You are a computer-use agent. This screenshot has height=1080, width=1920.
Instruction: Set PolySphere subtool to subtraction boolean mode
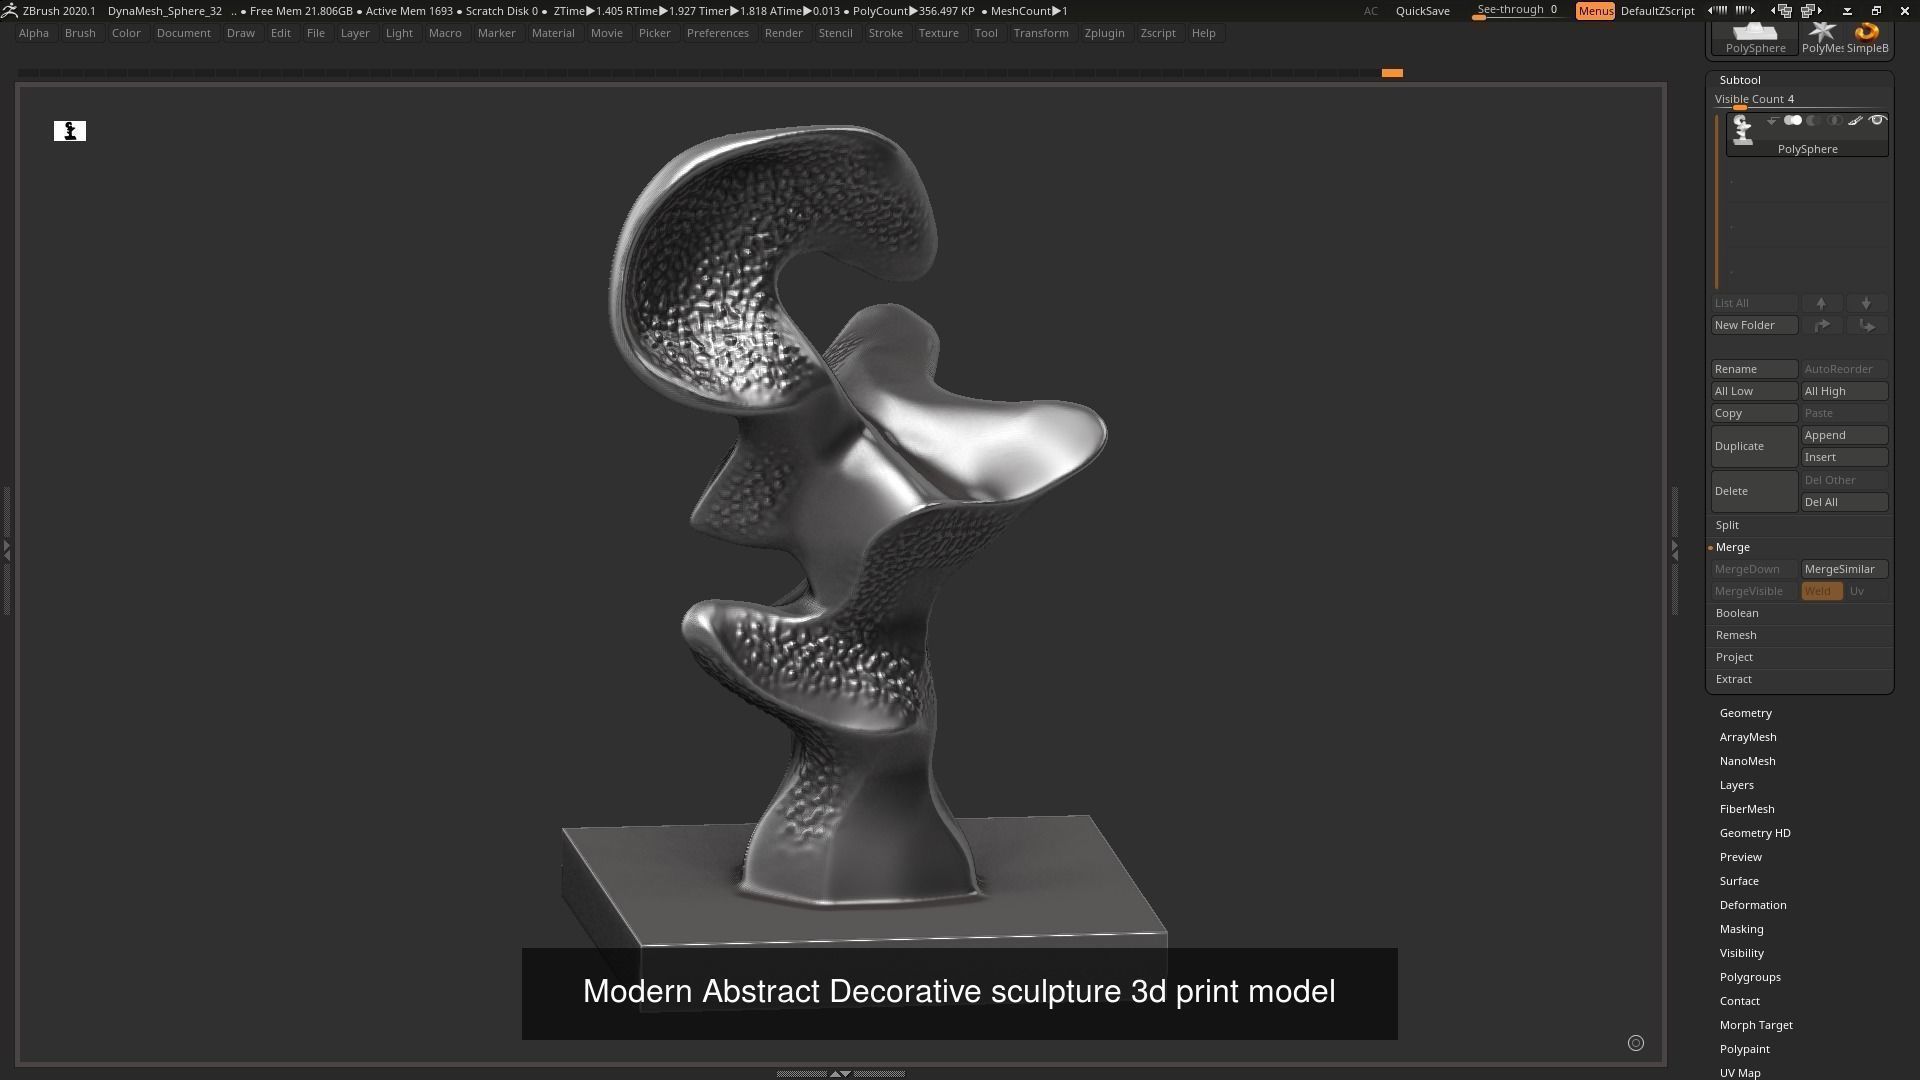[x=1813, y=120]
